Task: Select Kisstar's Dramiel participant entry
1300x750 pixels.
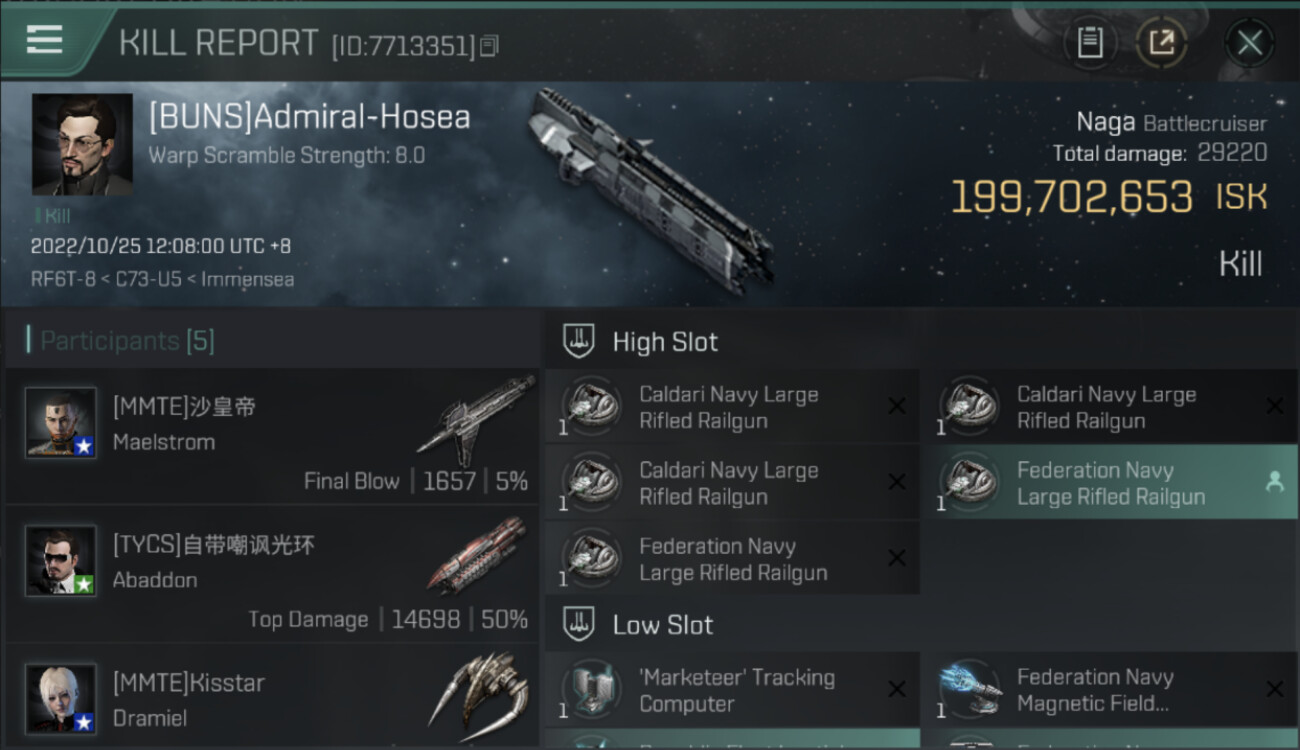Action: (272, 697)
